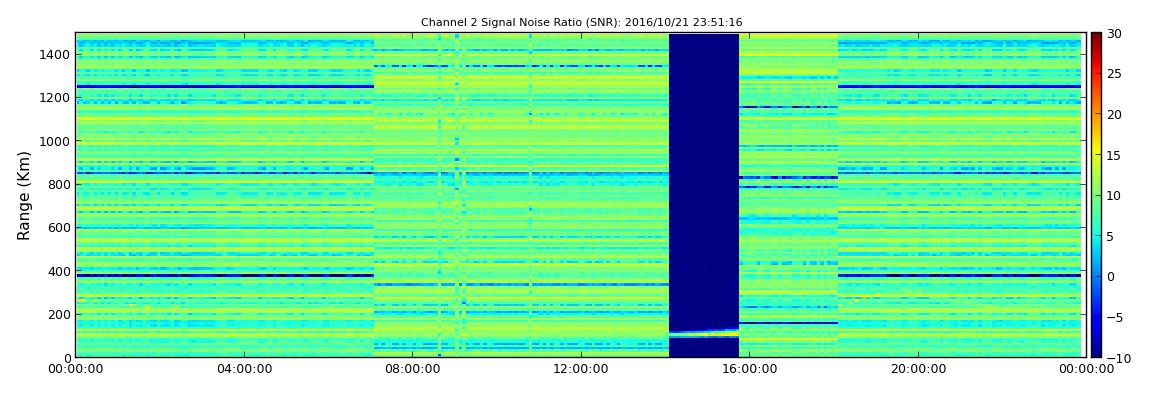The height and width of the screenshot is (407, 1150).
Task: Click the 1200 range tick label
Action: tap(56, 98)
